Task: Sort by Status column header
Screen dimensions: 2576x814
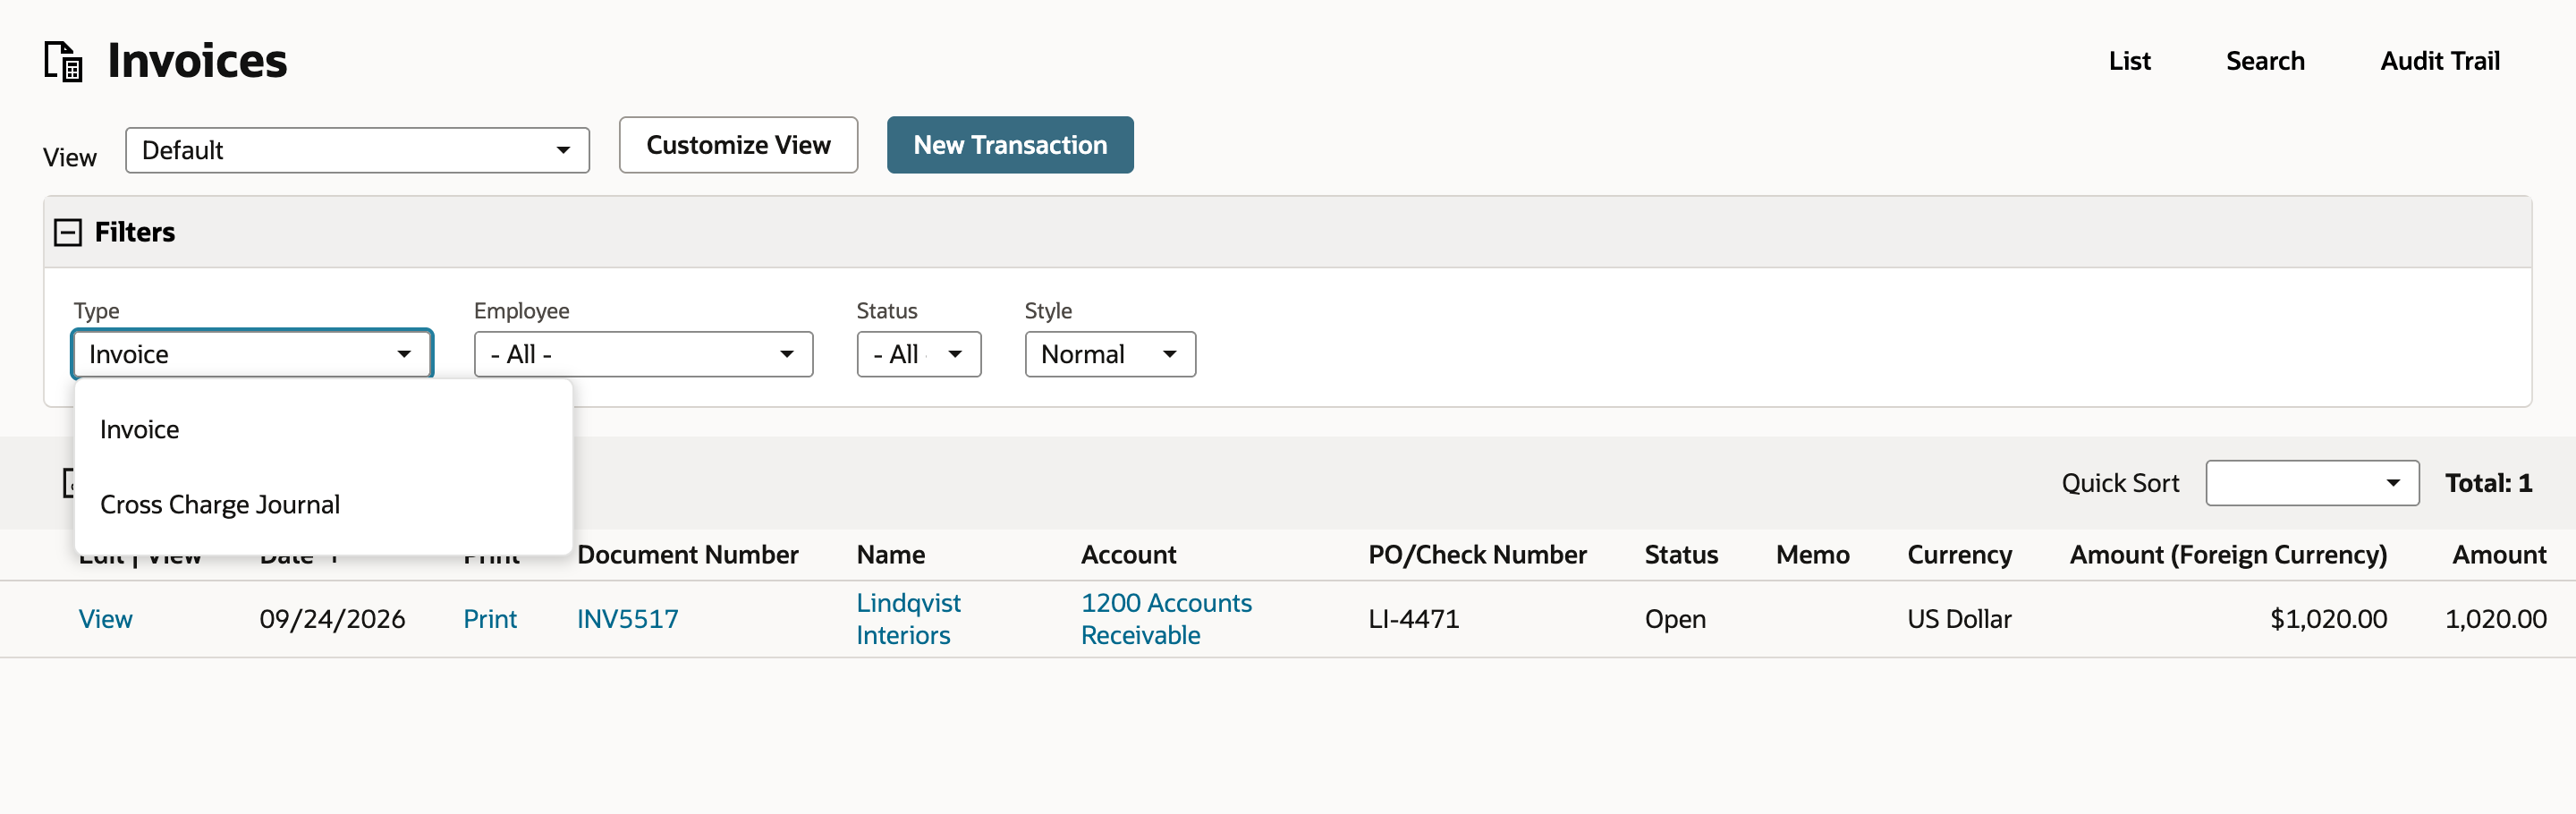Action: coord(1681,555)
